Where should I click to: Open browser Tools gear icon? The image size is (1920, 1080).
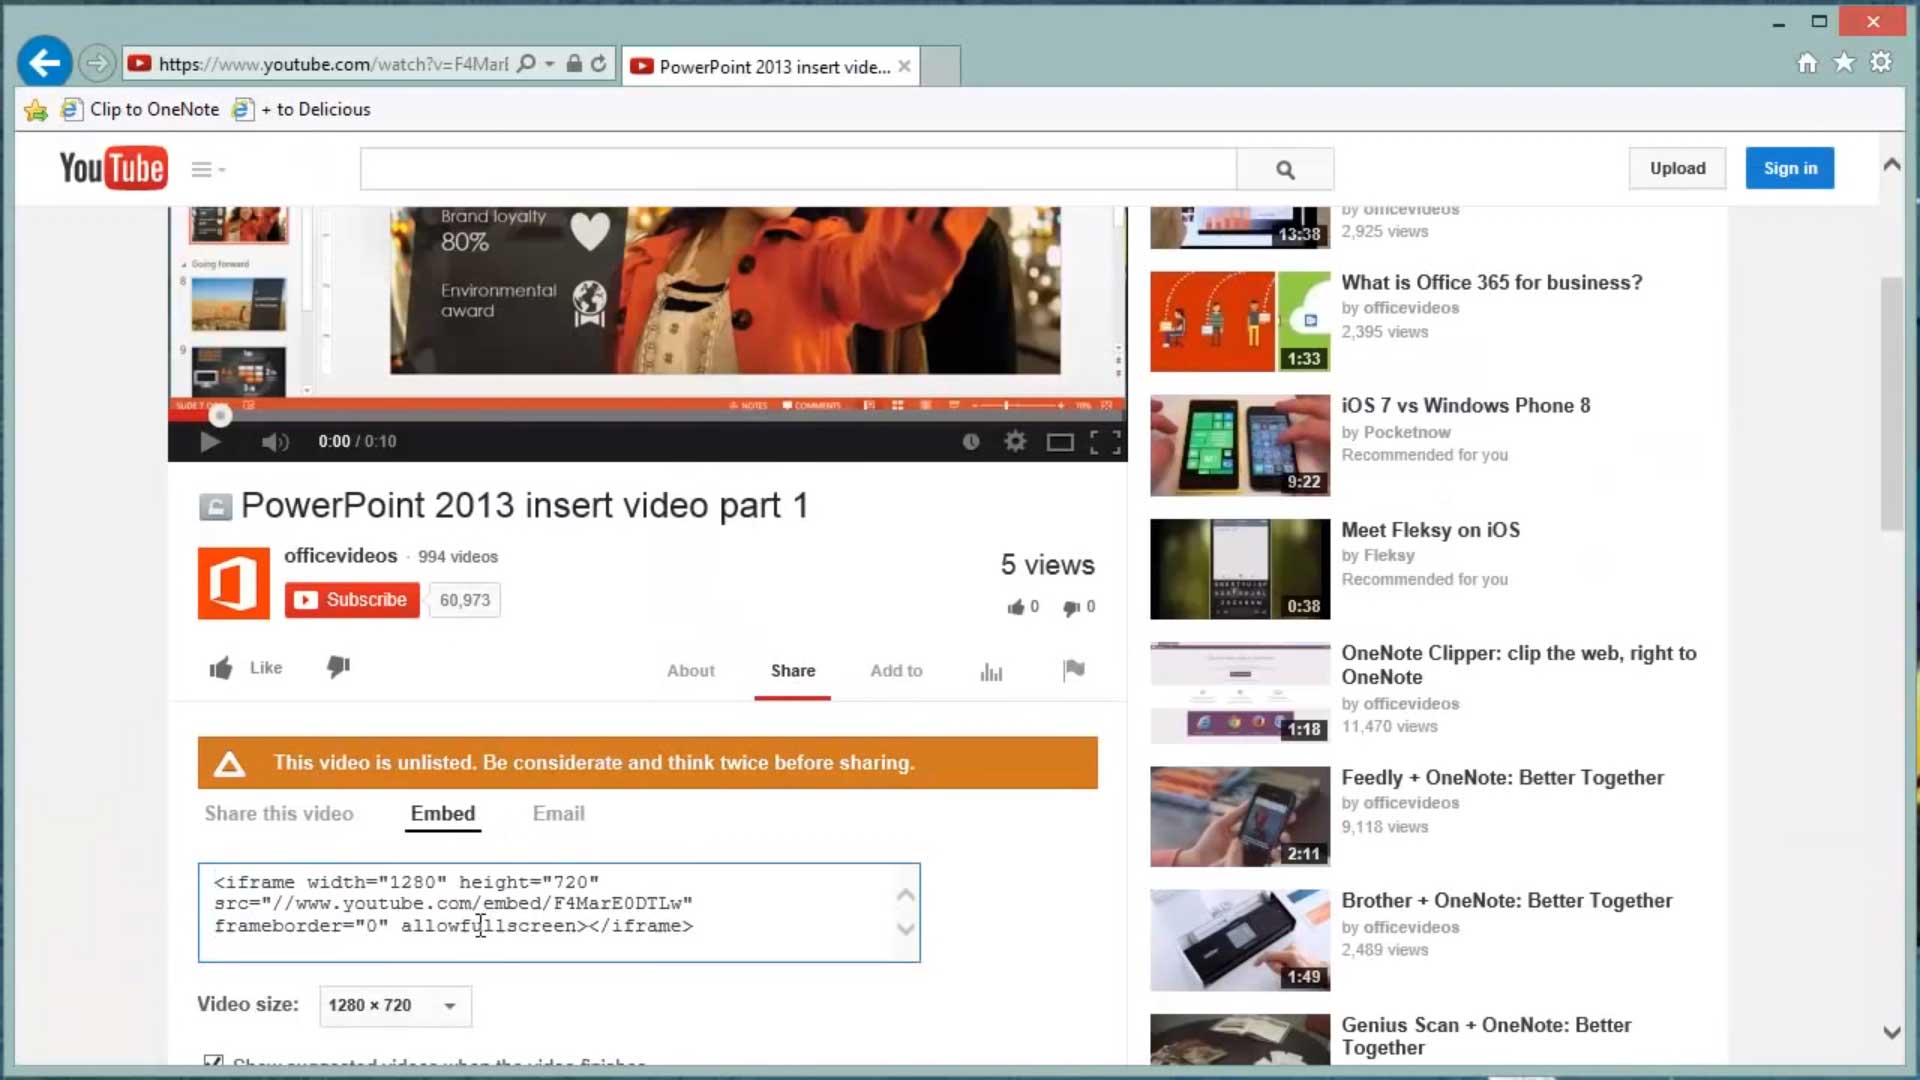(1881, 63)
